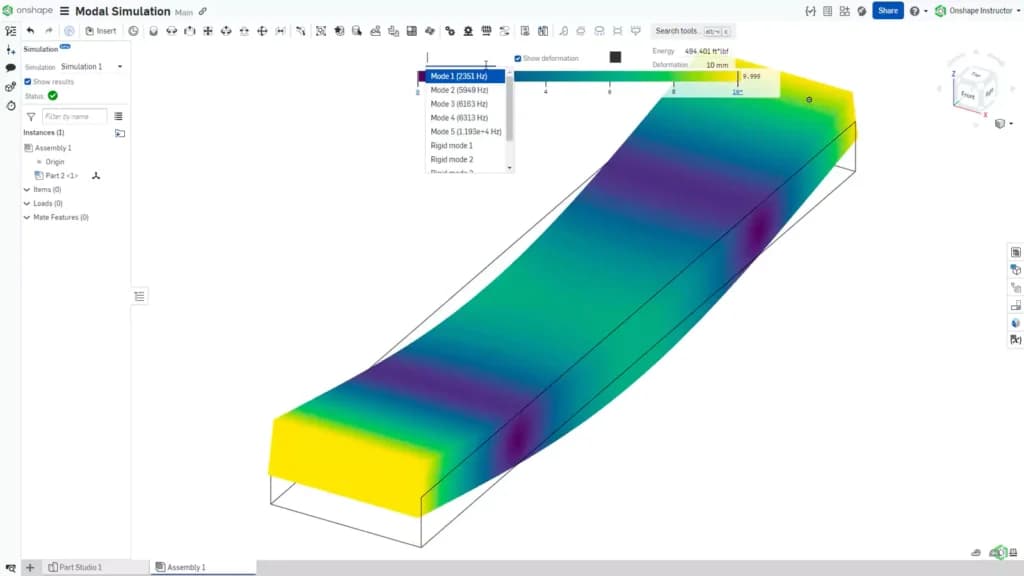This screenshot has height=576, width=1024.
Task: Click the top right-panel icon on the edge
Action: (x=1016, y=252)
